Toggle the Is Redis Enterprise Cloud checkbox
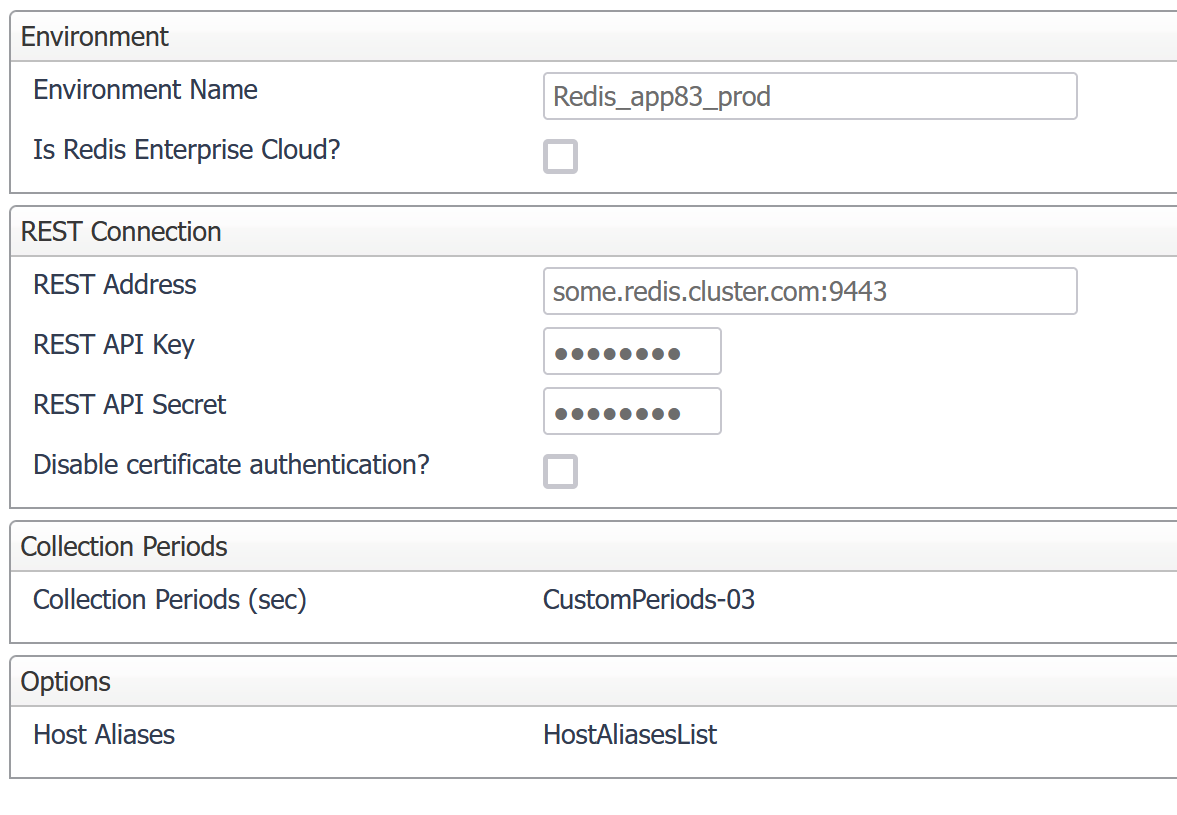Image resolution: width=1177 pixels, height=815 pixels. click(560, 156)
